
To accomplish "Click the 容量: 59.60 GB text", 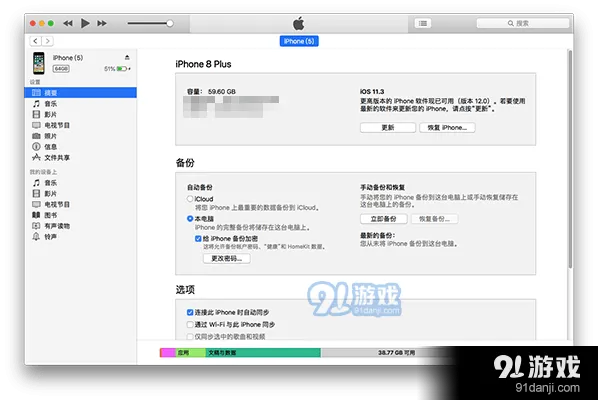I will click(x=211, y=92).
